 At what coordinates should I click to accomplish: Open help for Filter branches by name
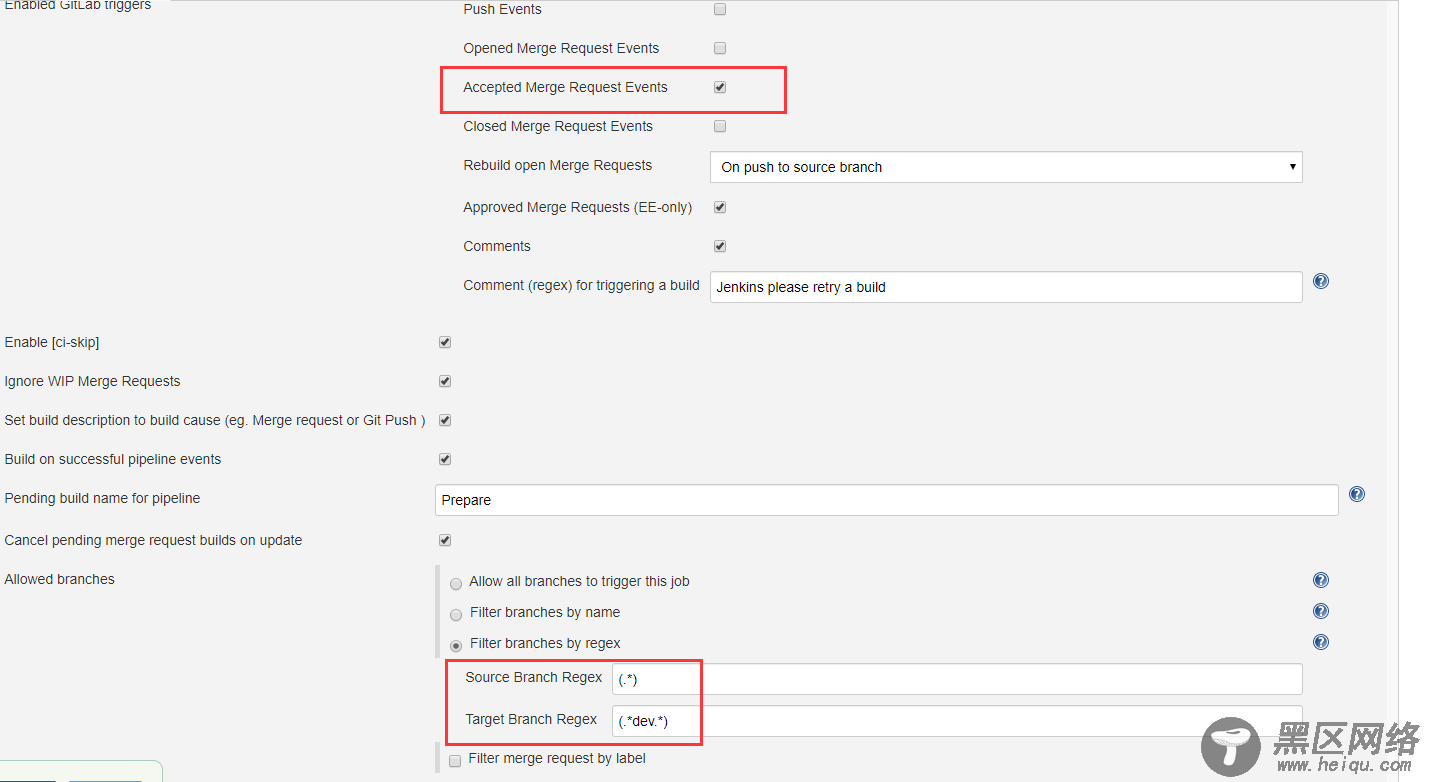(x=1320, y=611)
